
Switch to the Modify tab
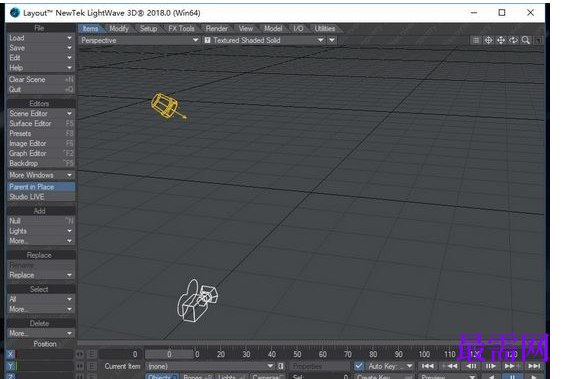(119, 29)
